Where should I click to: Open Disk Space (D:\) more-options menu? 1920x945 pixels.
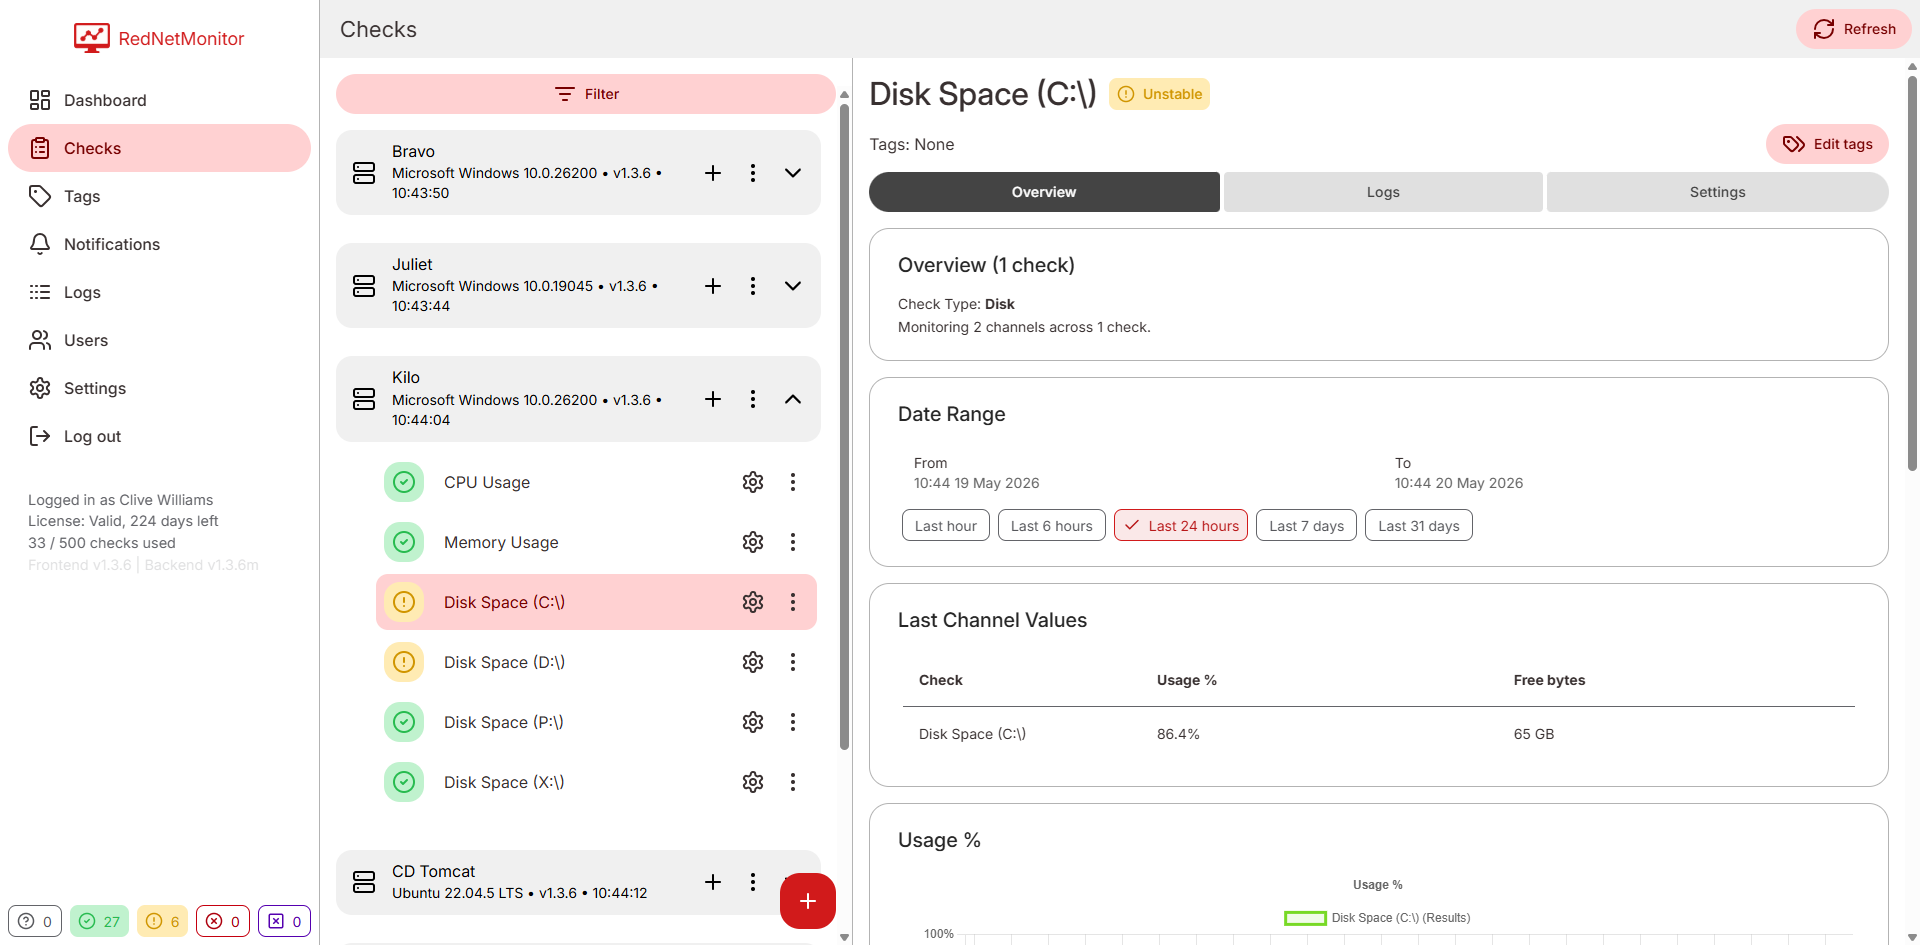(793, 662)
